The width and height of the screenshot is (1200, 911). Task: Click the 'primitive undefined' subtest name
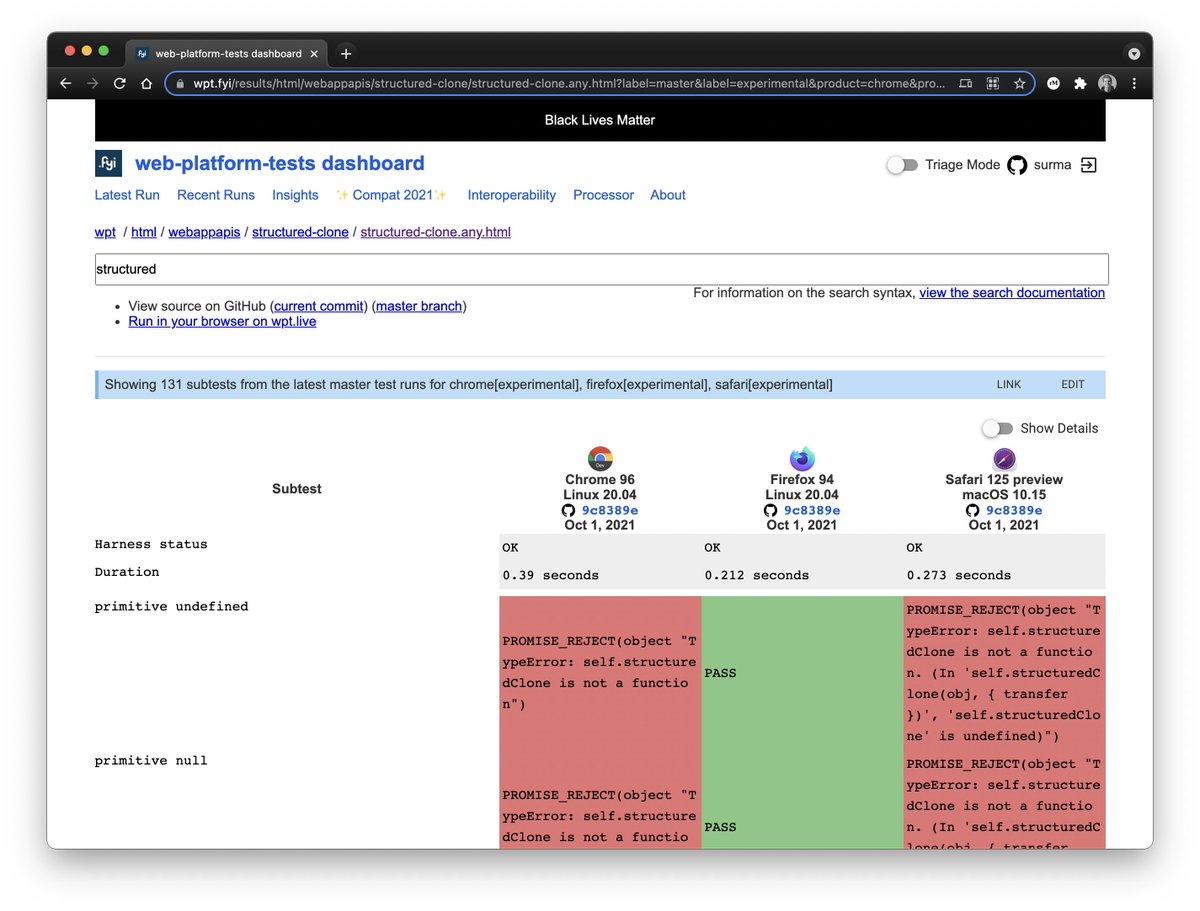point(171,606)
